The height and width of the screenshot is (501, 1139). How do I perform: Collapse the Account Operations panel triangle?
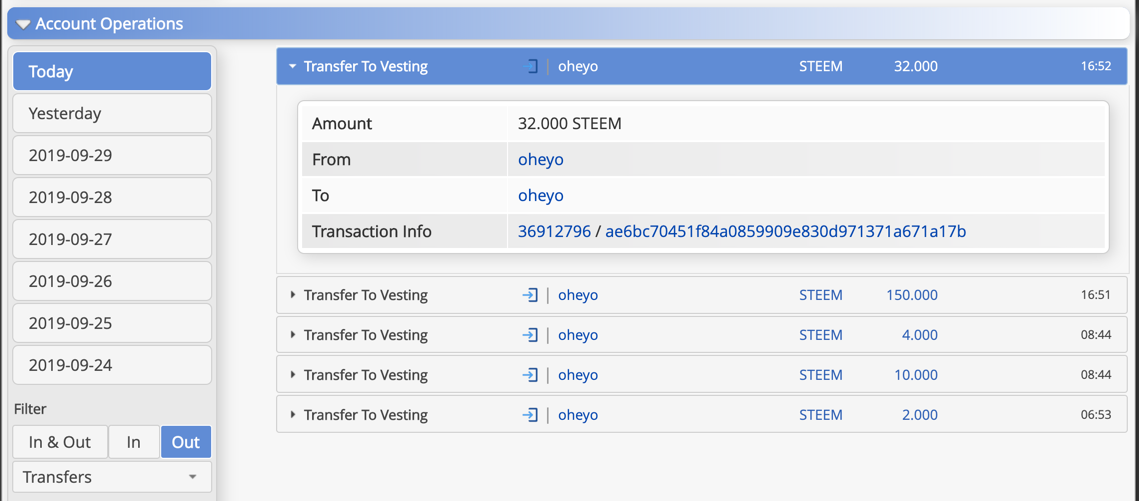pyautogui.click(x=24, y=24)
